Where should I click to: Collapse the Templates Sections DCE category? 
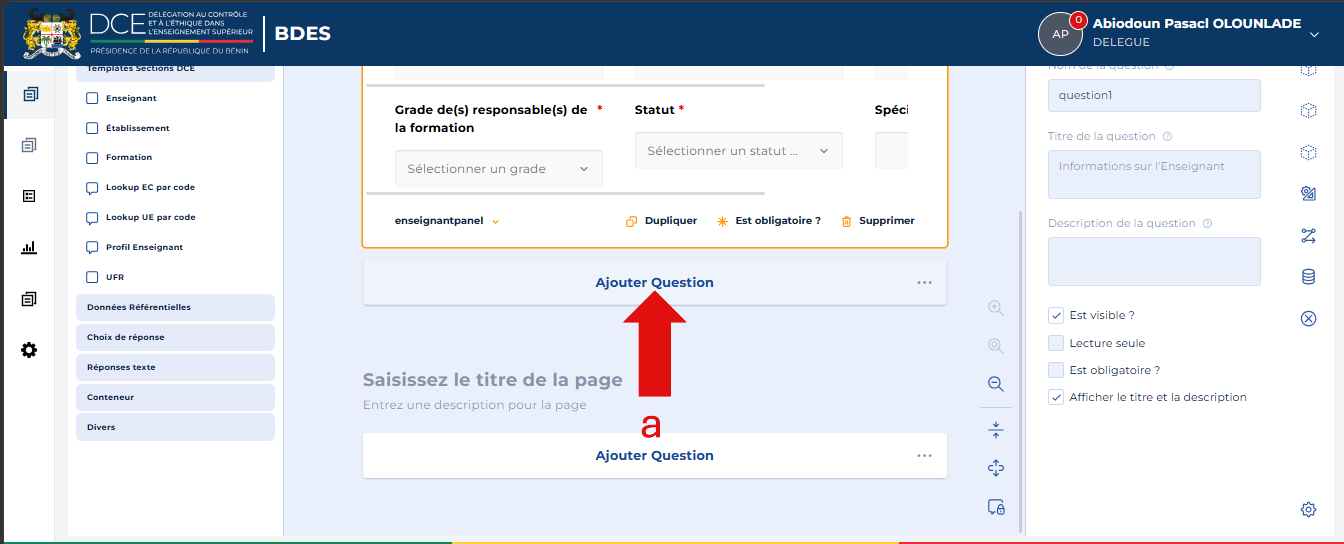175,72
